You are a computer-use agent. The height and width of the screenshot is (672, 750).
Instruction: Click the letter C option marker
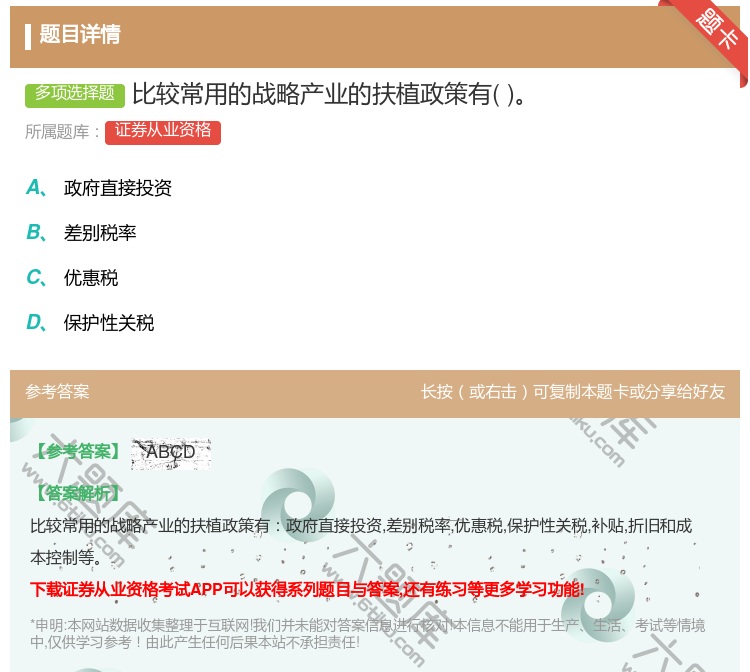(x=36, y=278)
